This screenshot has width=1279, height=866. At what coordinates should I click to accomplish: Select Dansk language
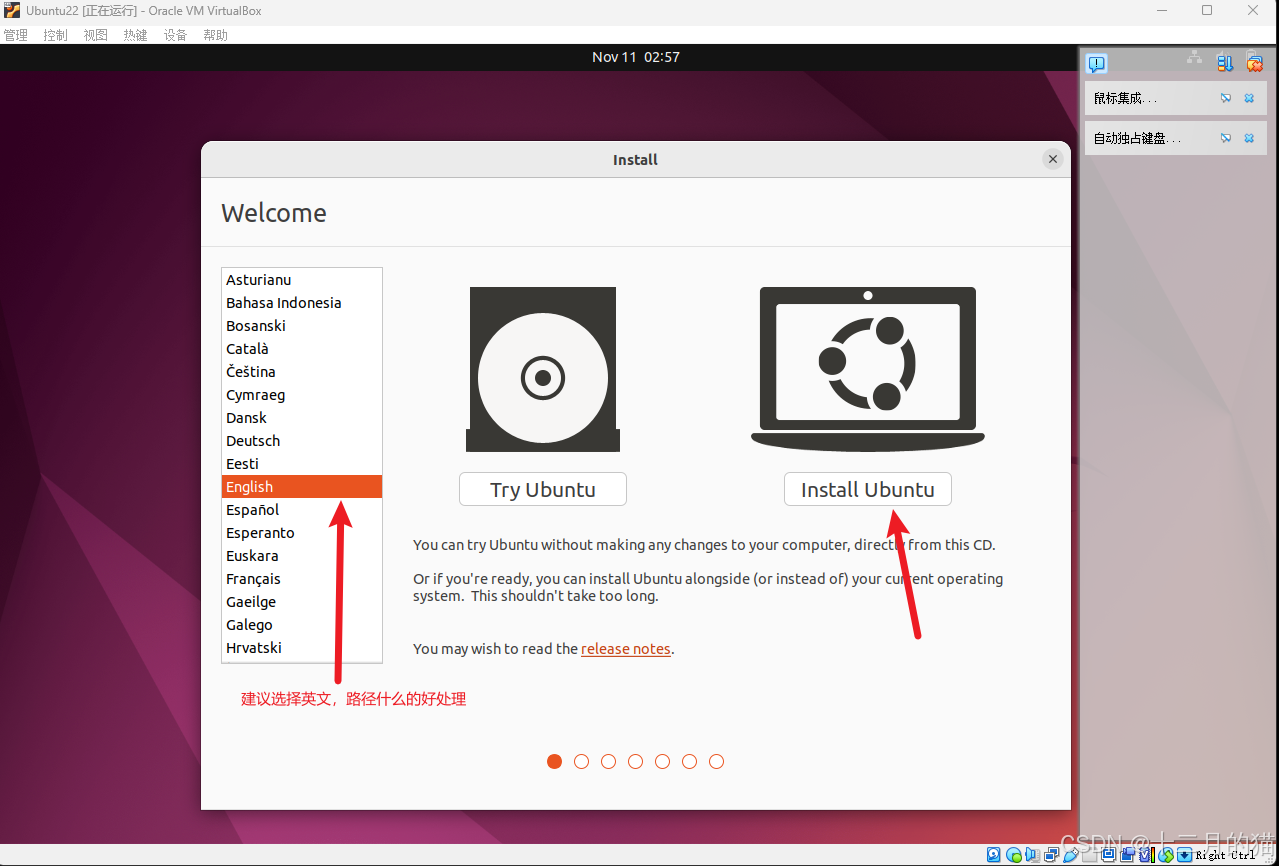click(x=302, y=418)
